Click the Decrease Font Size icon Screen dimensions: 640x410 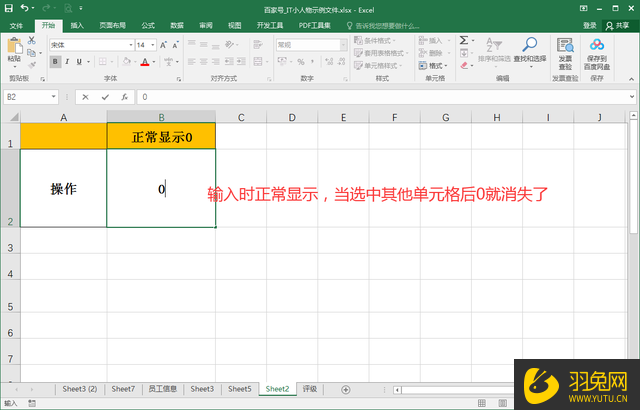click(x=176, y=45)
